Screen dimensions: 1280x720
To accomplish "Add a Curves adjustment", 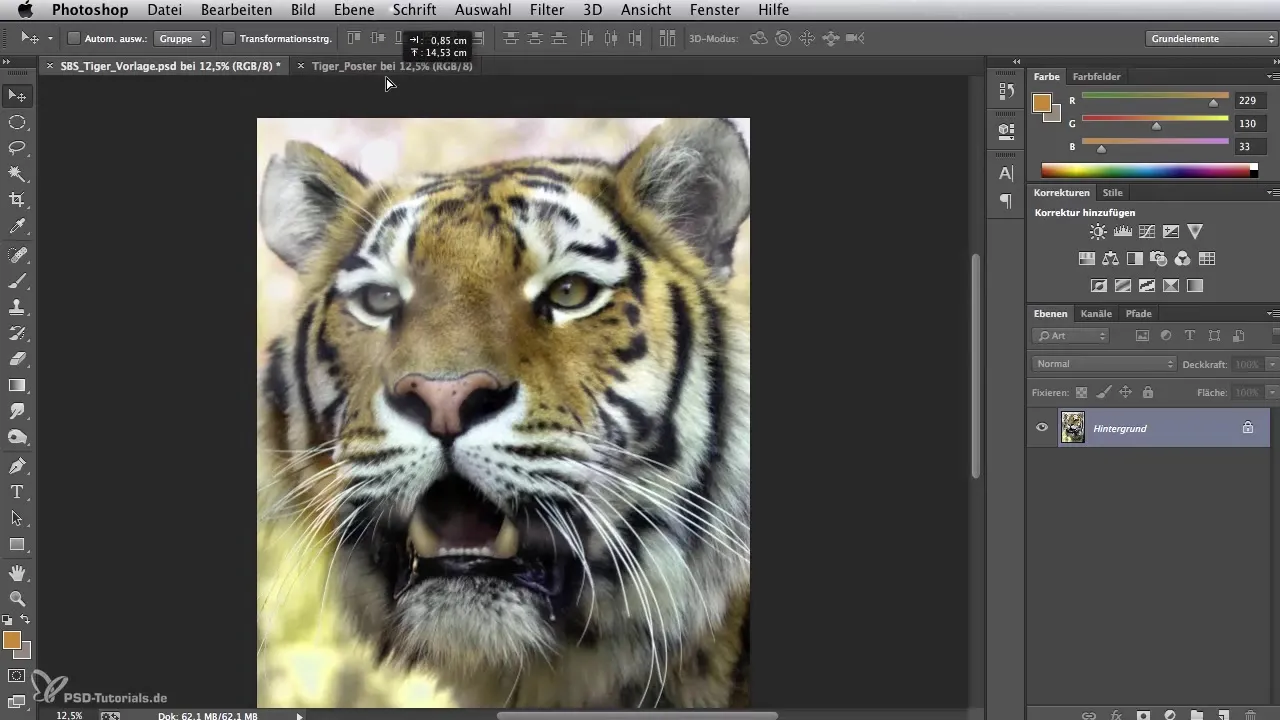I will tap(1147, 231).
